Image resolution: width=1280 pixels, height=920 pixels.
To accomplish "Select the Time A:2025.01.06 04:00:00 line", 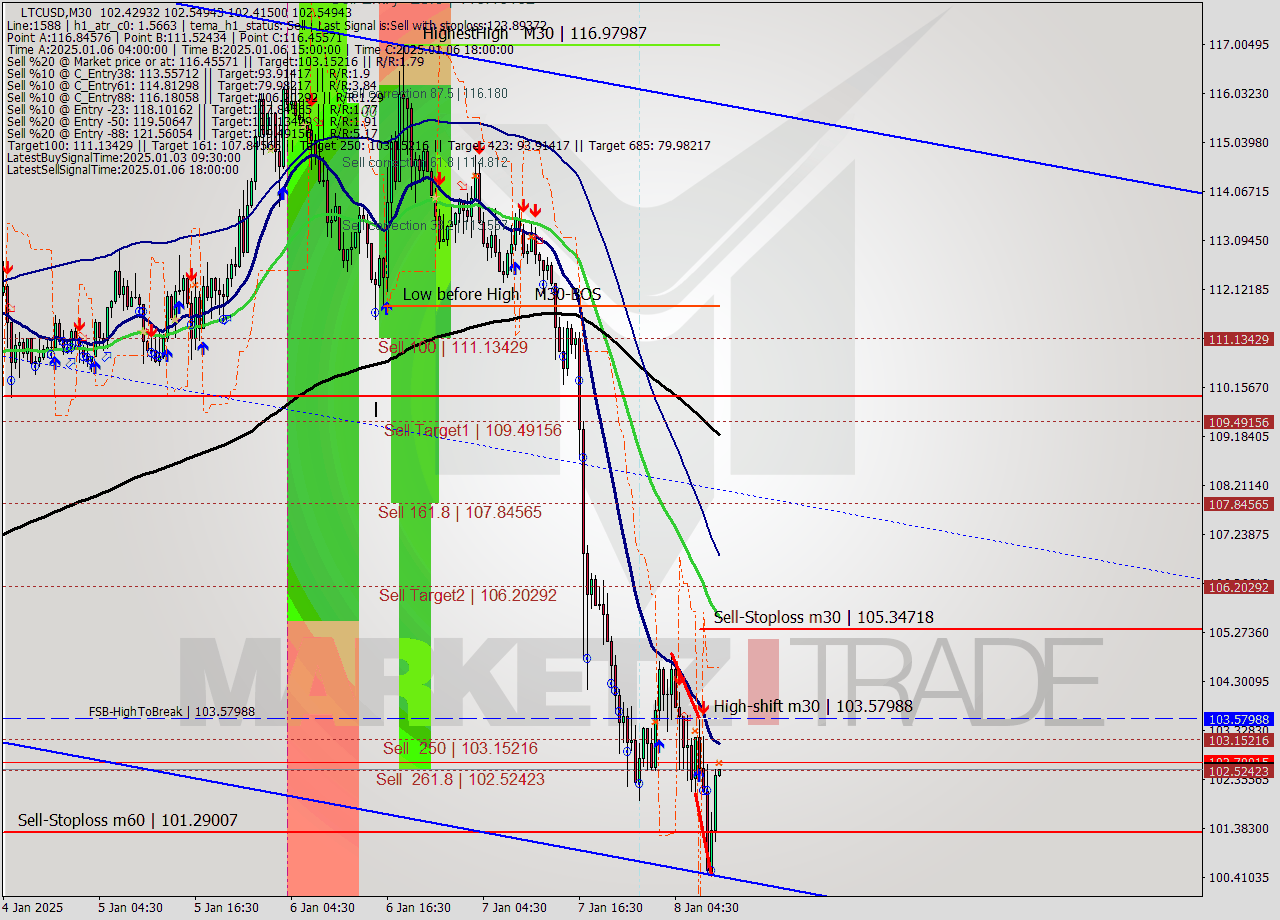I will tap(258, 49).
